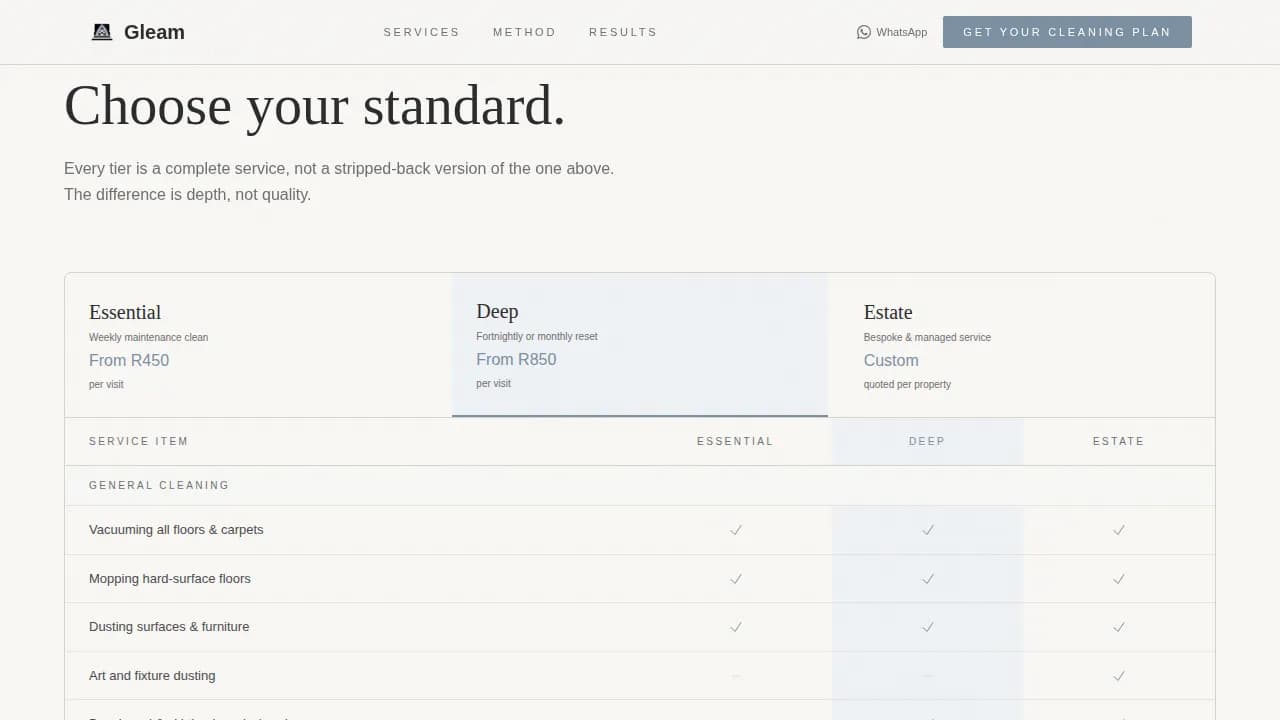
Task: Expand the SERVICE ITEM header row
Action: pyautogui.click(x=139, y=441)
